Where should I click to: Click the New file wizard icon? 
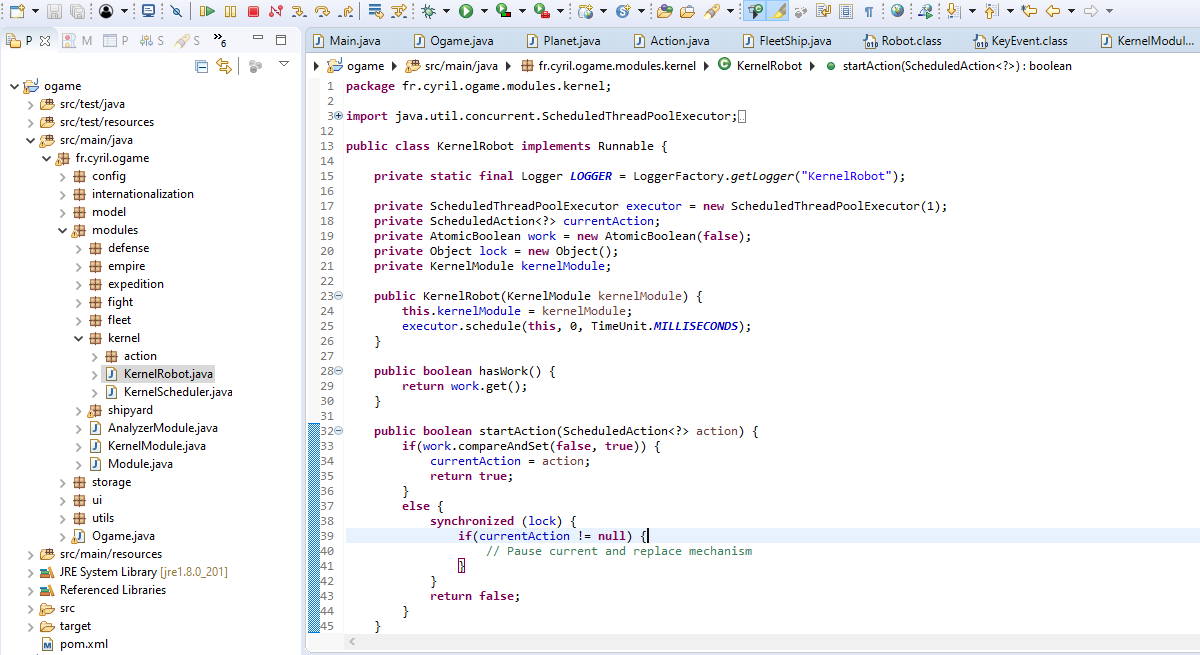[15, 11]
